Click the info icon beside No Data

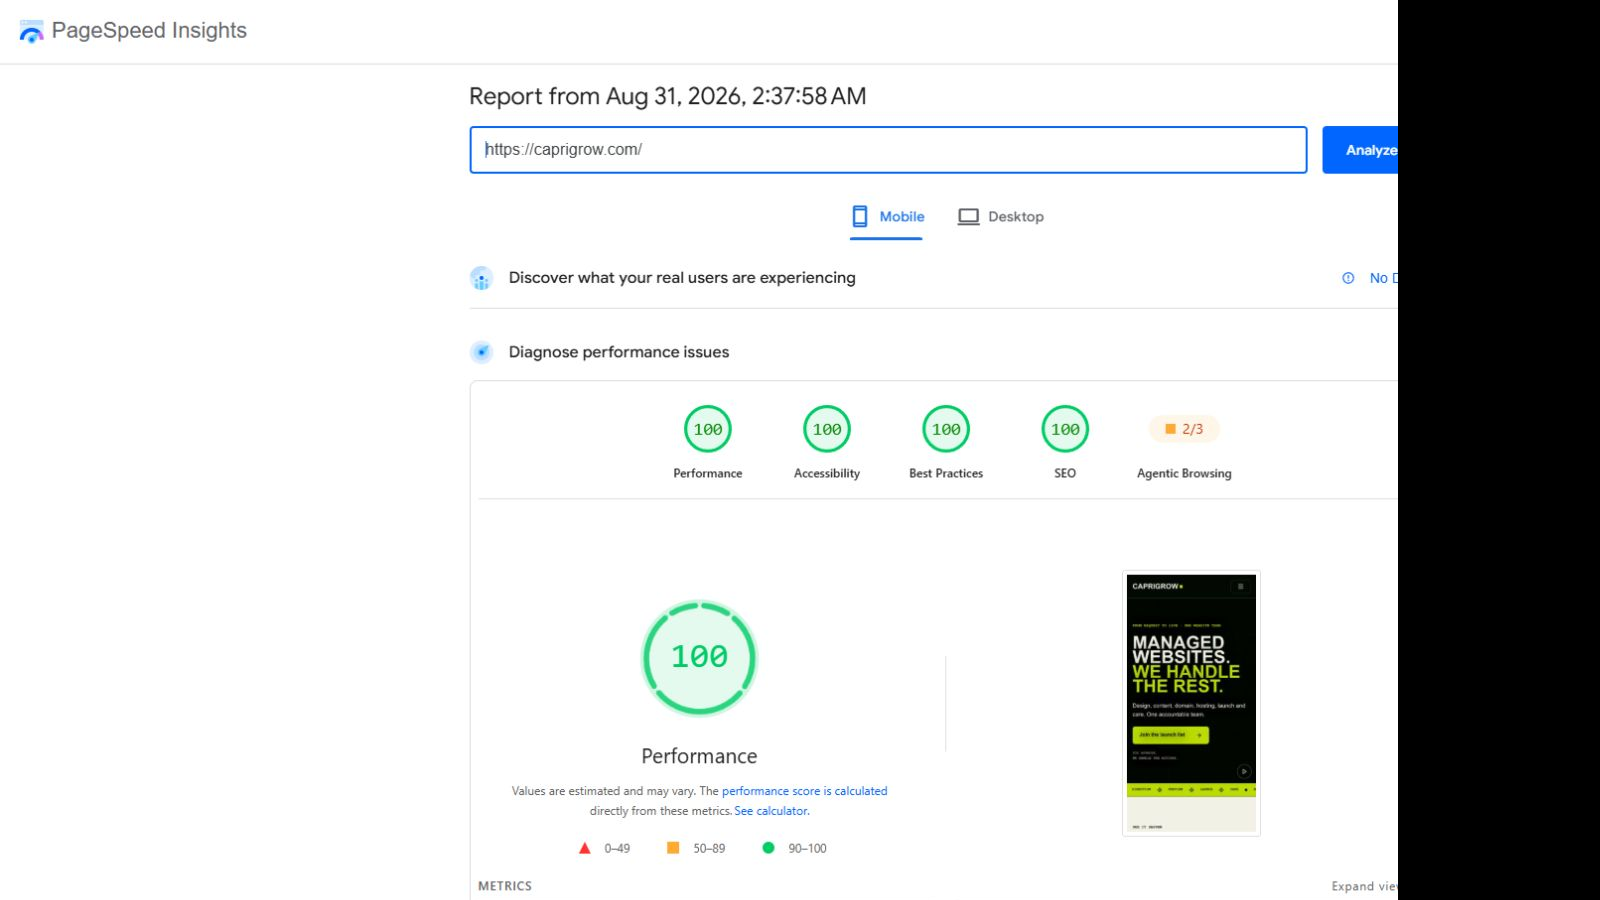1348,278
